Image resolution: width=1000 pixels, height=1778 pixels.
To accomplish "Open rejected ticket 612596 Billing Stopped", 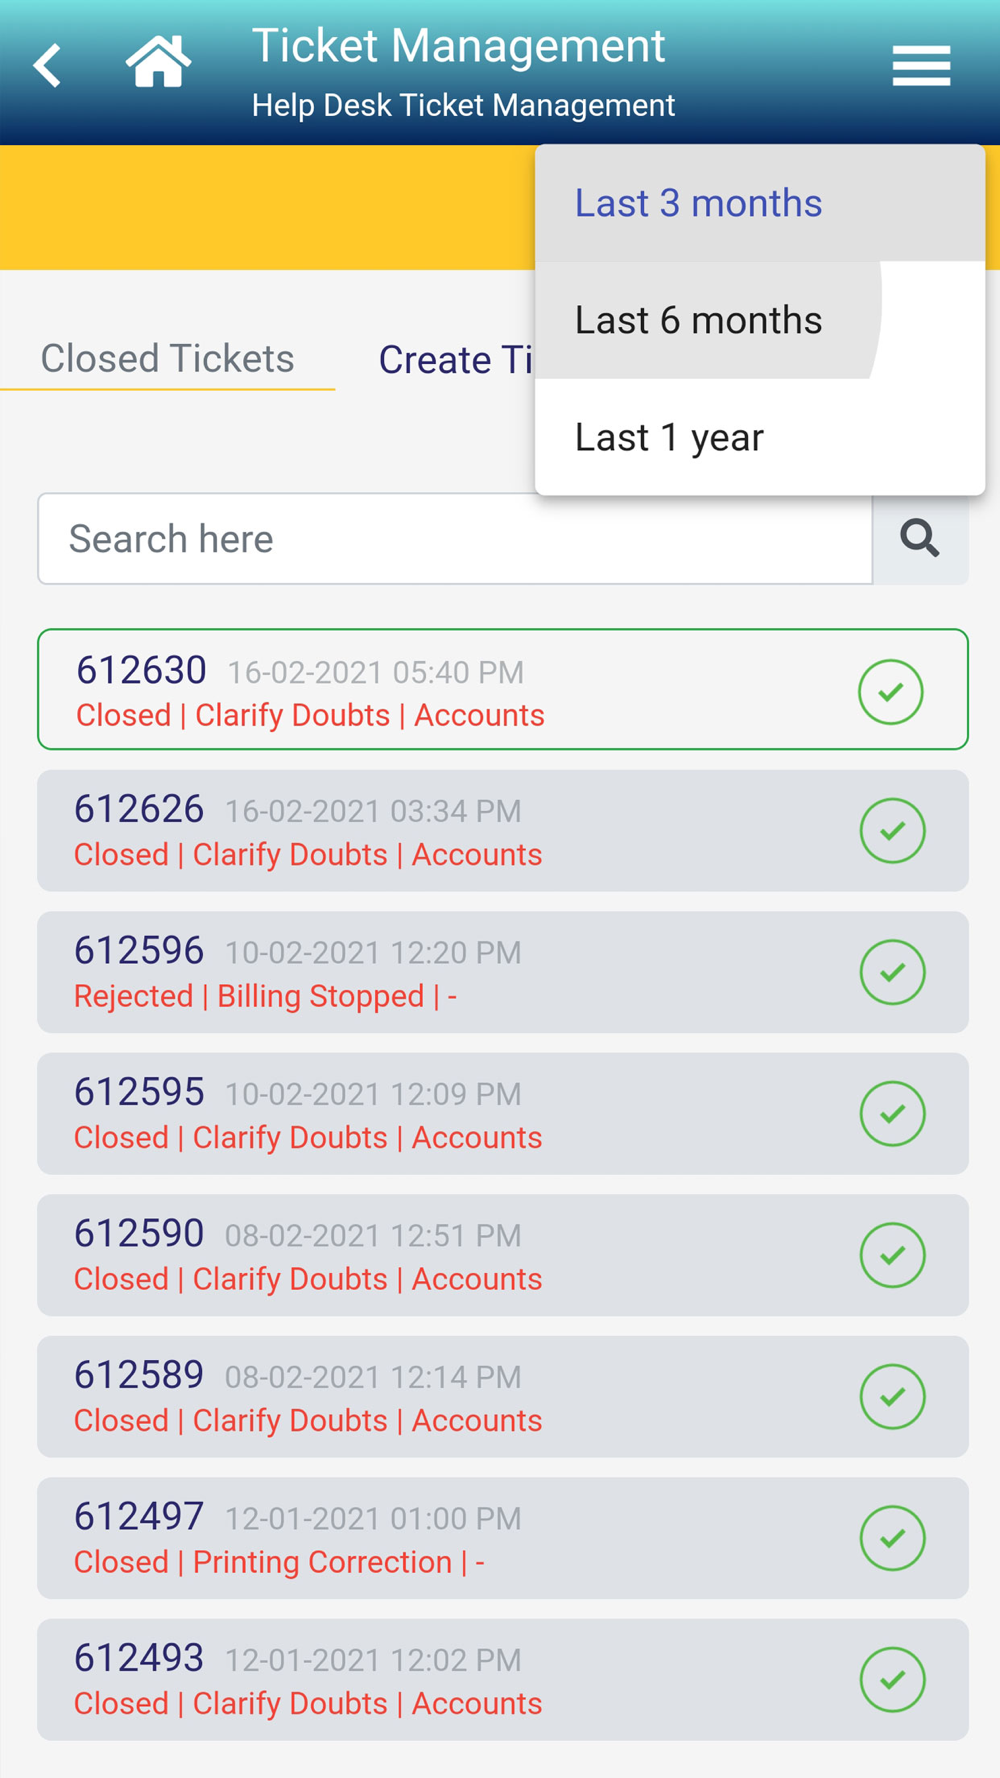I will coord(503,972).
